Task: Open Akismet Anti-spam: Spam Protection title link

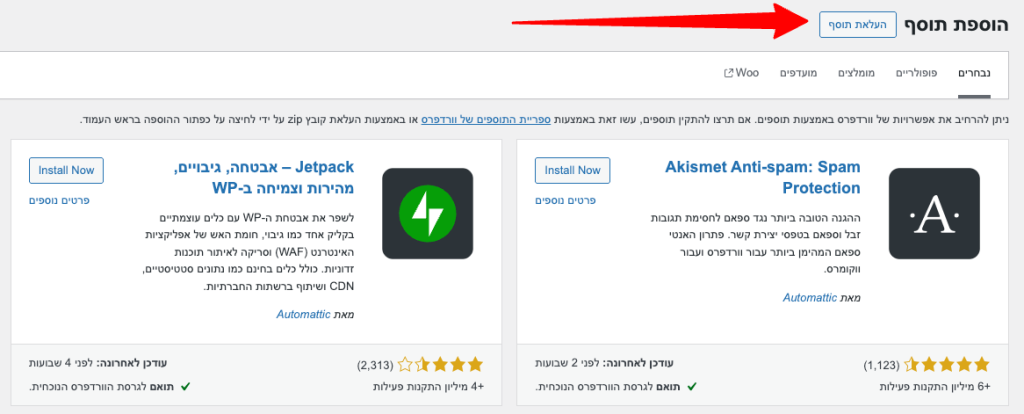Action: (762, 177)
